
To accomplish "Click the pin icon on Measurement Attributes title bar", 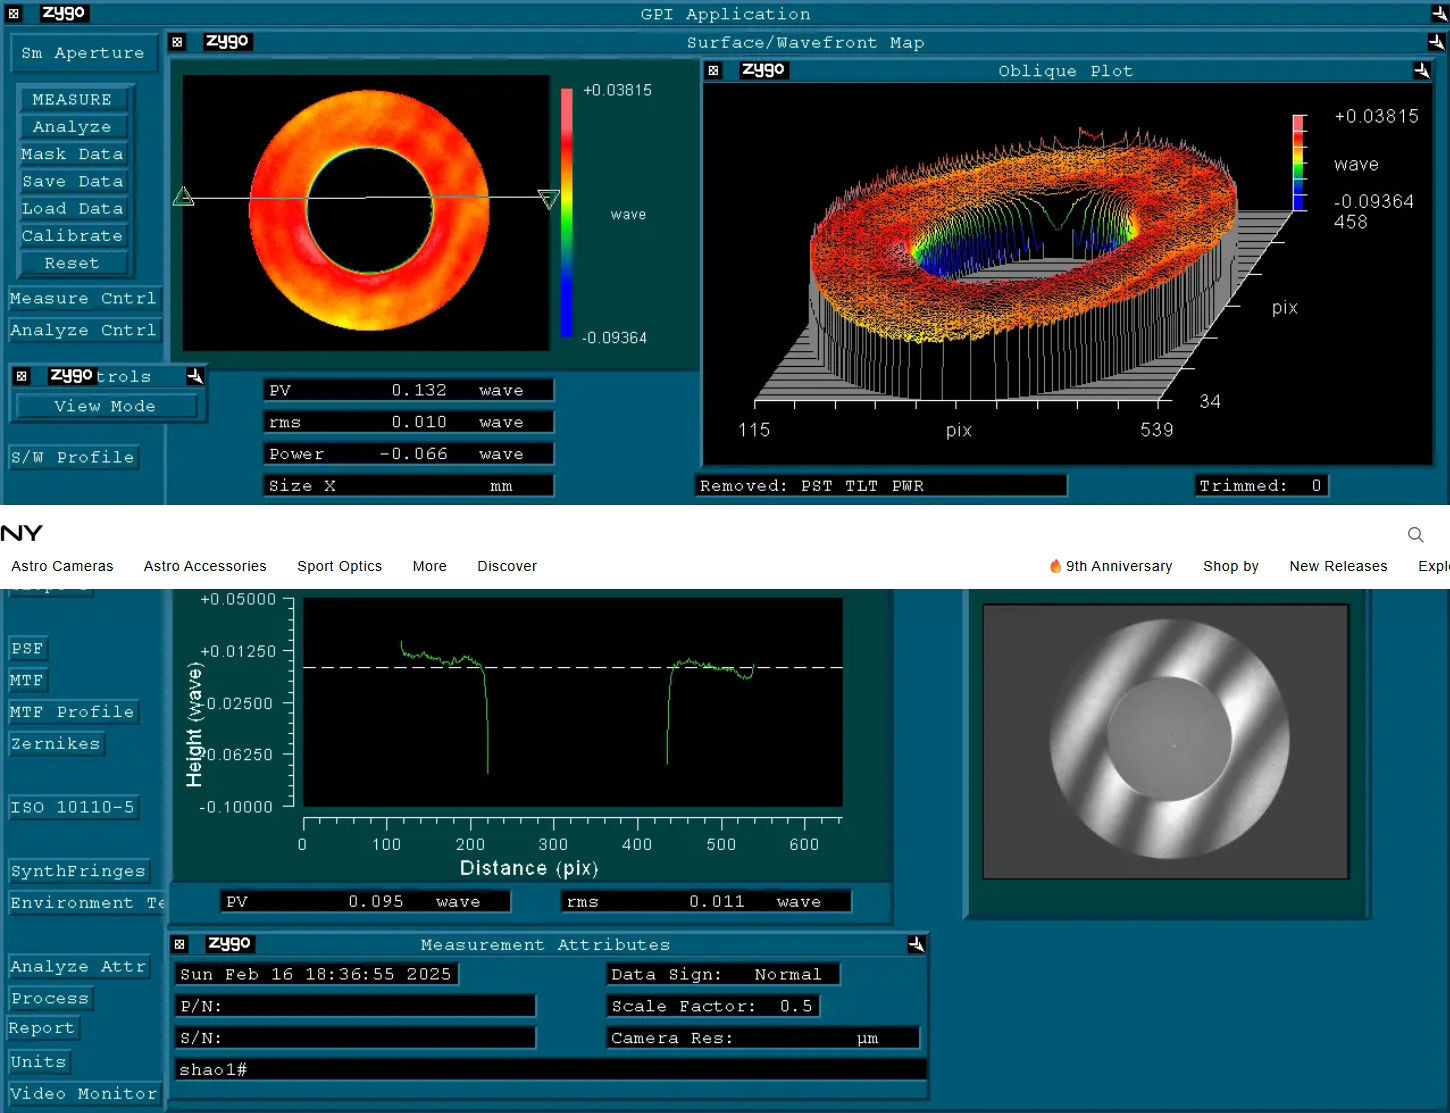I will click(x=916, y=944).
